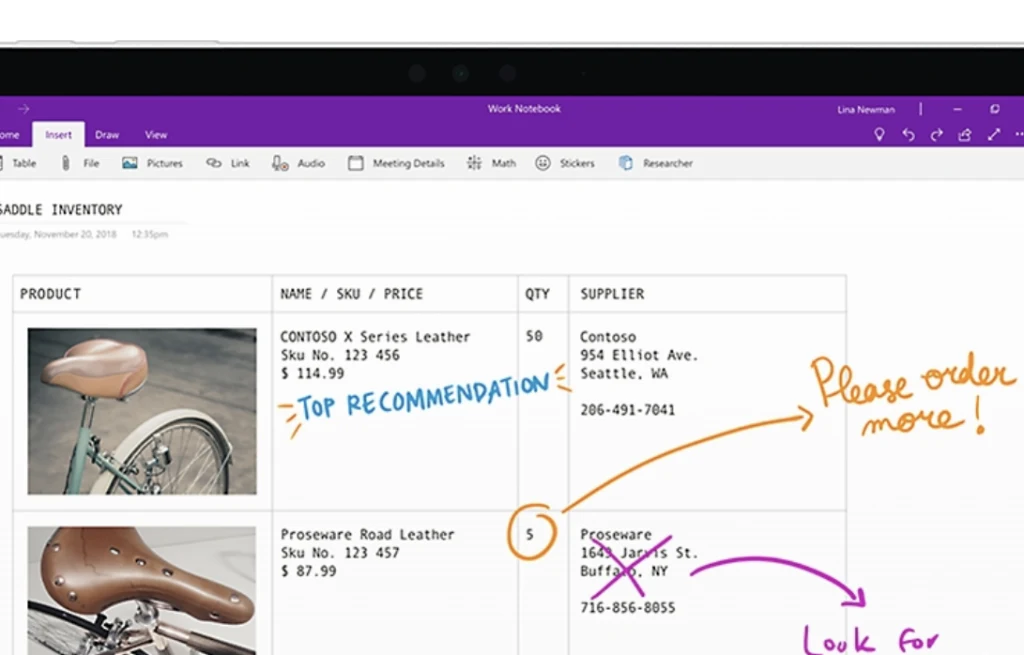Click the Share icon in title area
The image size is (1024, 655).
(965, 135)
